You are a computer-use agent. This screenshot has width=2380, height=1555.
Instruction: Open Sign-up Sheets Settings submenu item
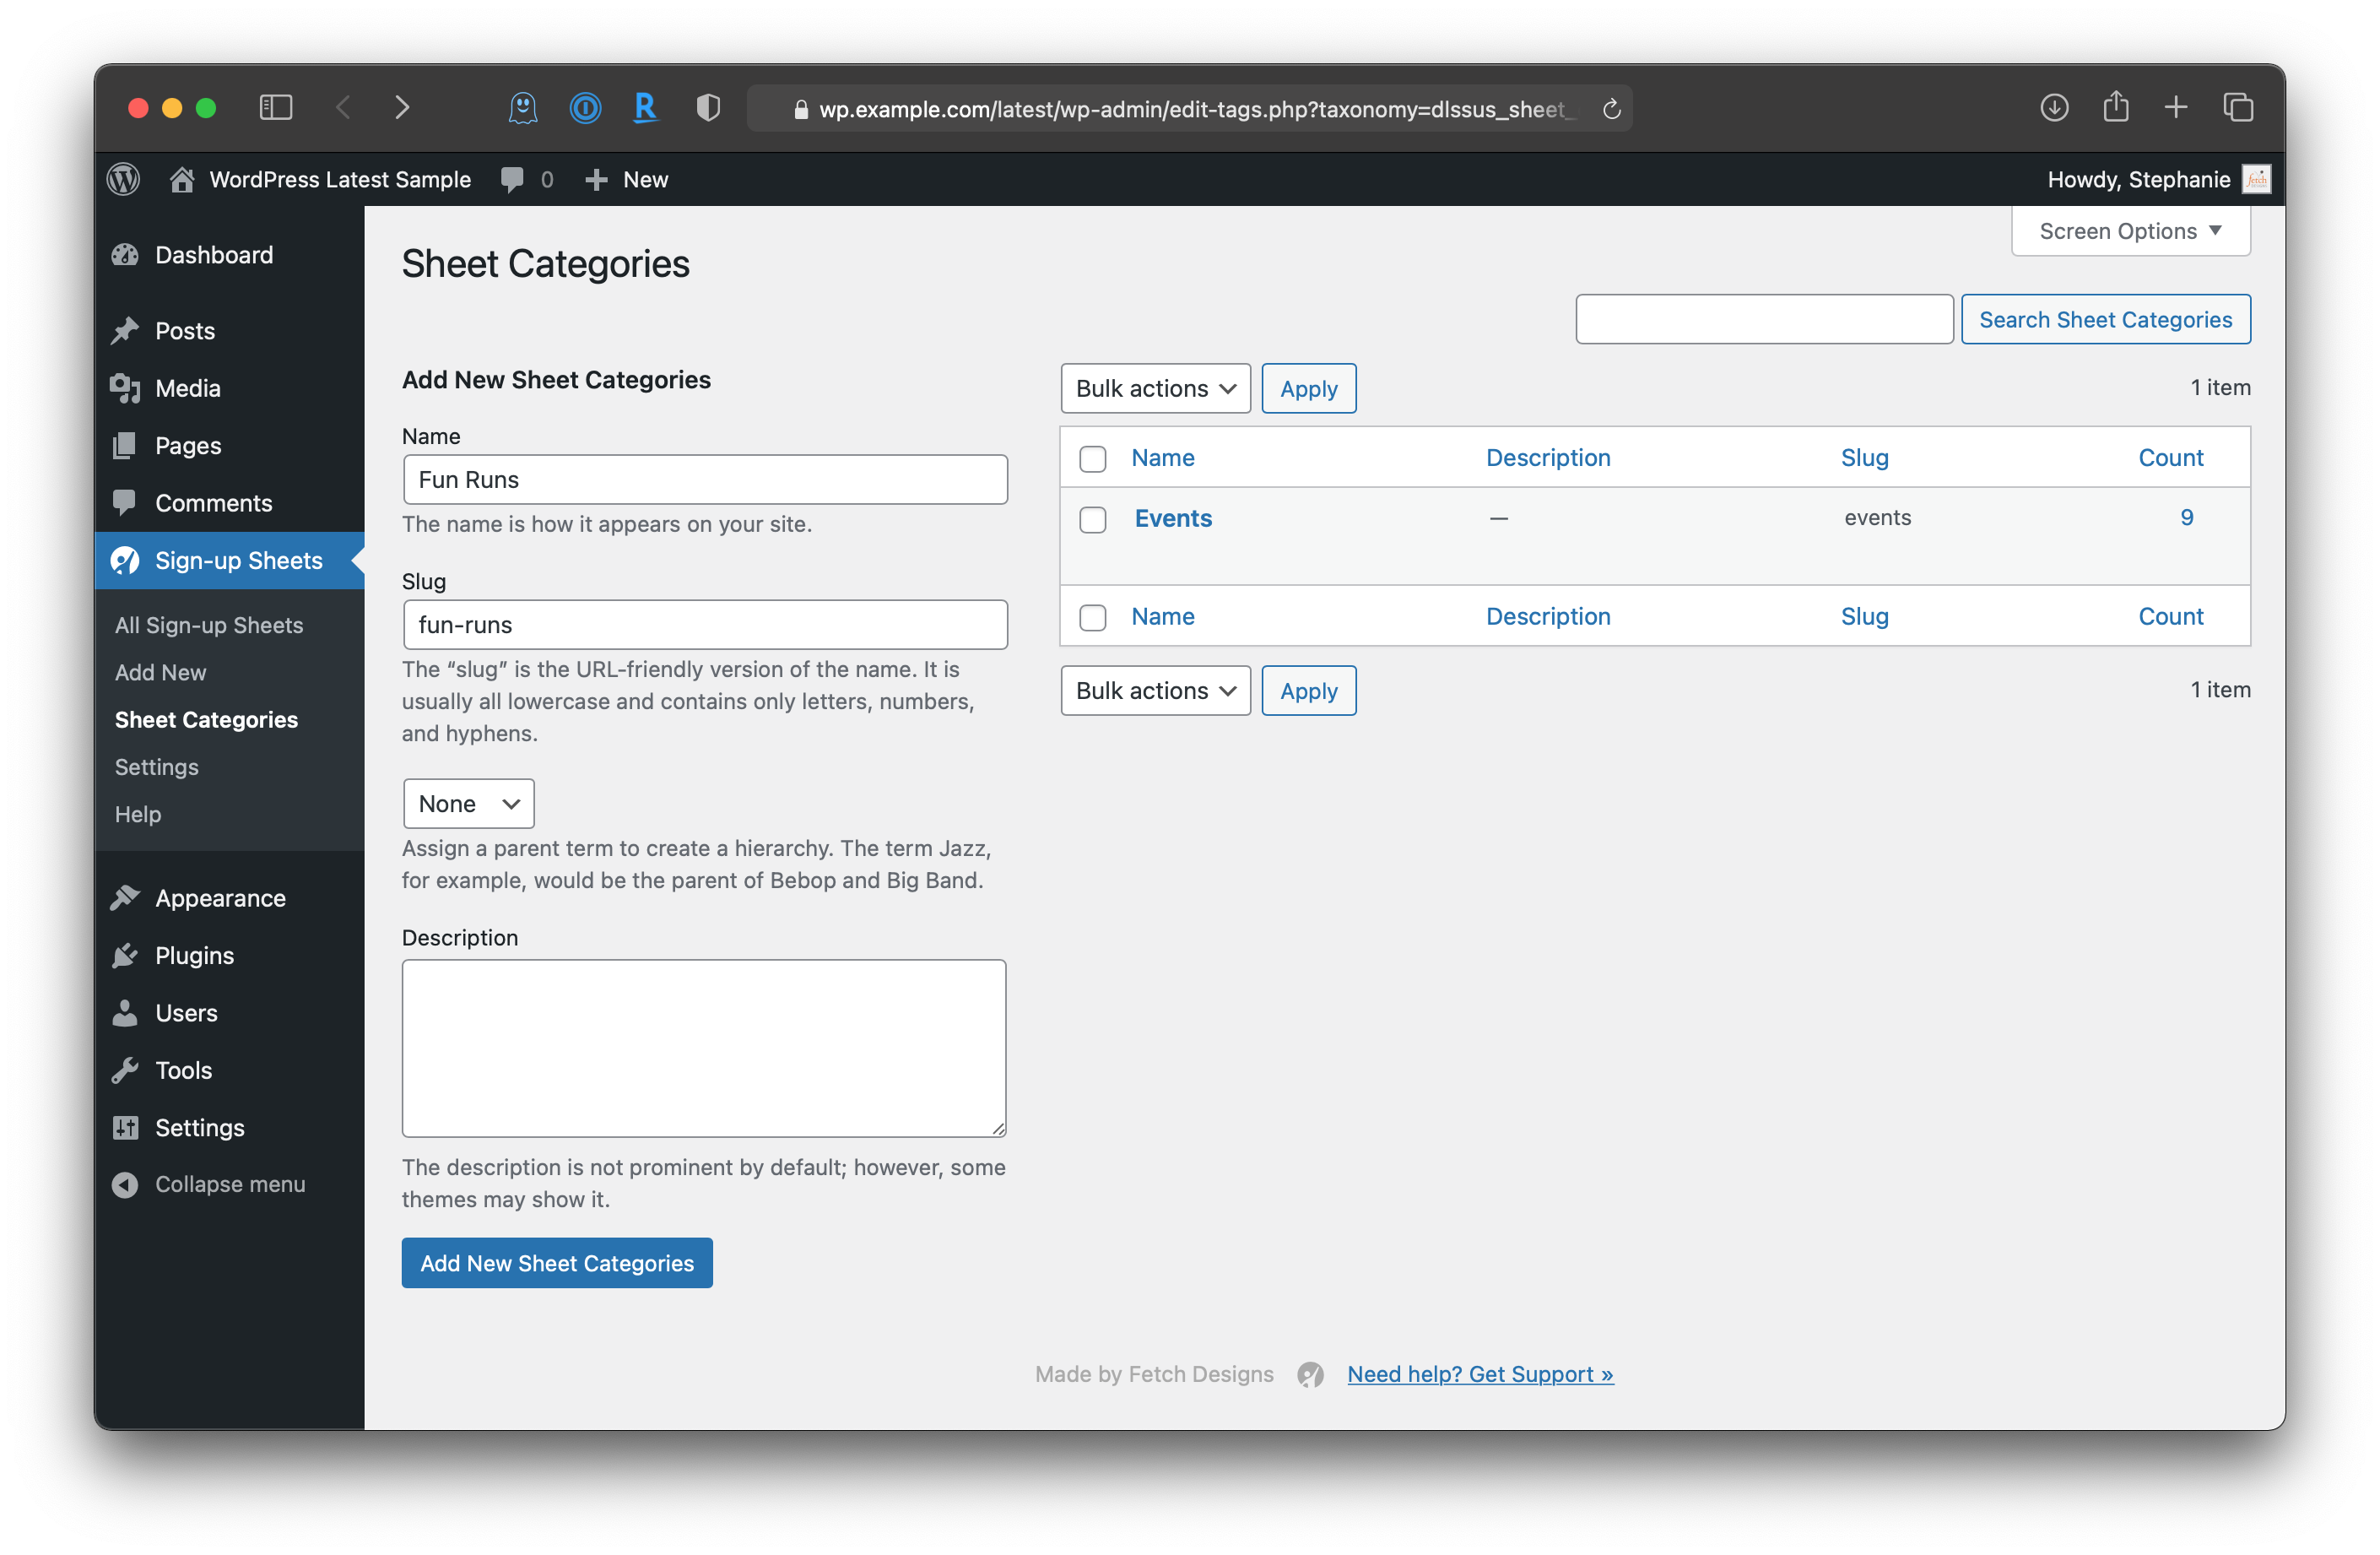156,767
